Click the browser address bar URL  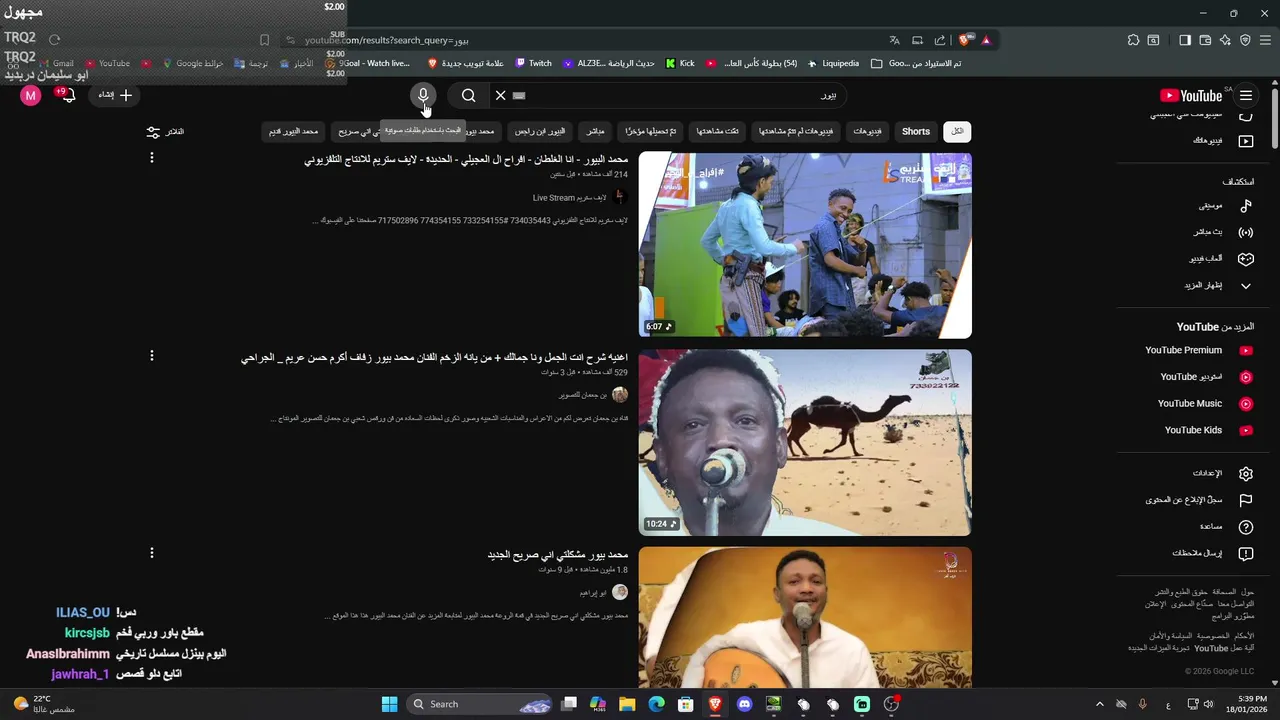click(x=387, y=40)
